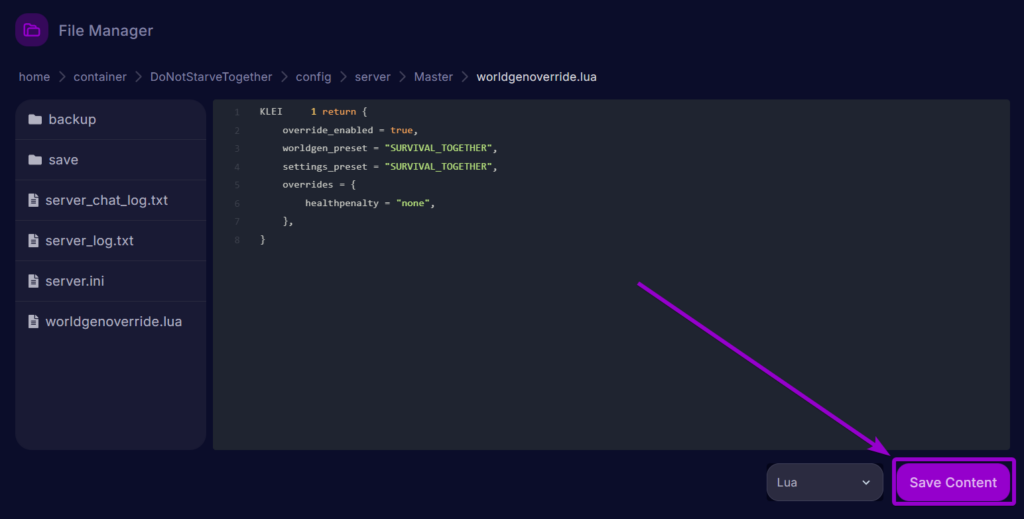Open the Lua language dropdown

823,482
